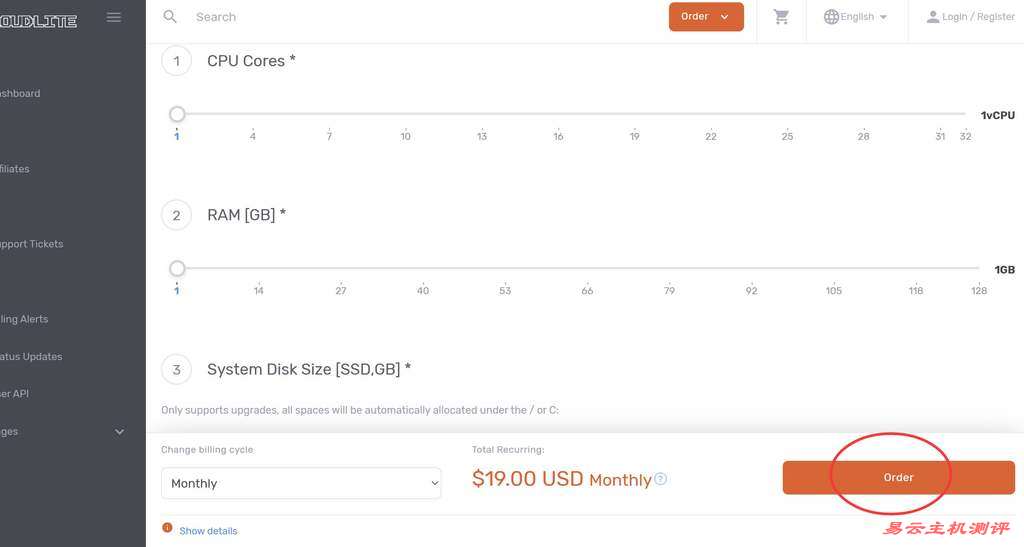This screenshot has height=547, width=1024.
Task: Click the search magnifier icon
Action: (170, 17)
